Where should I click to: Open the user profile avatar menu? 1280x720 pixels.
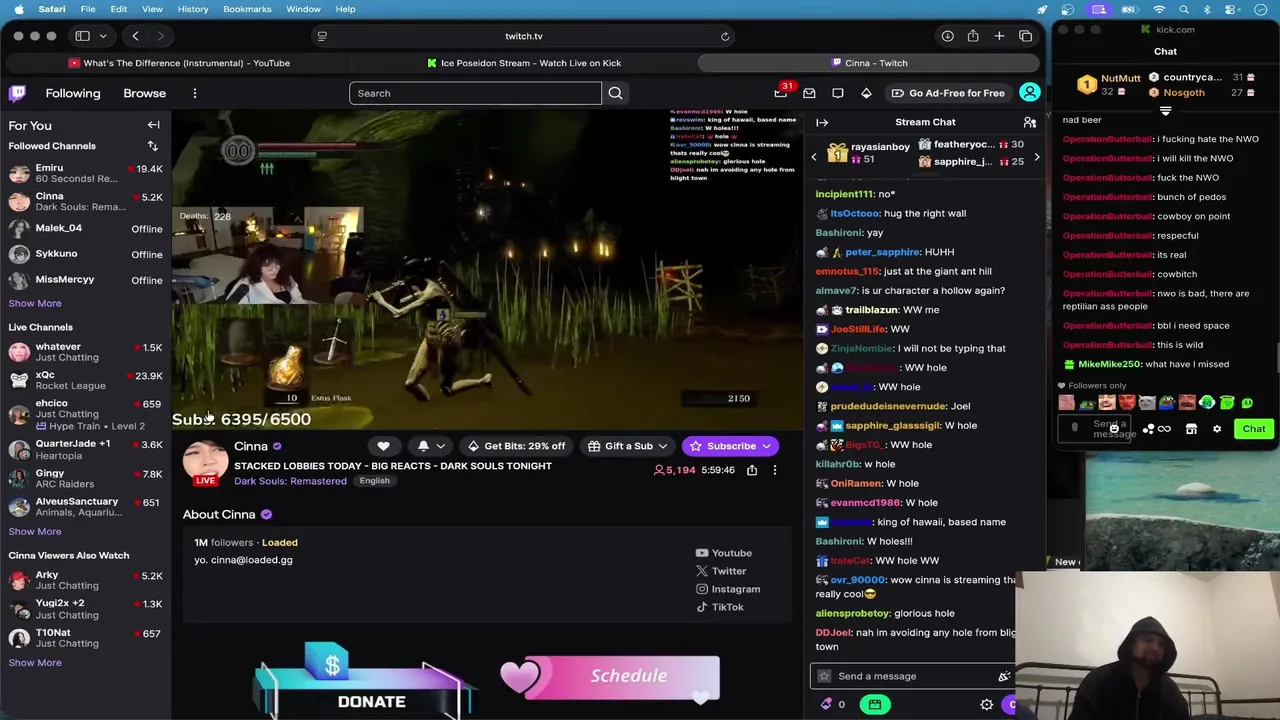[1029, 93]
